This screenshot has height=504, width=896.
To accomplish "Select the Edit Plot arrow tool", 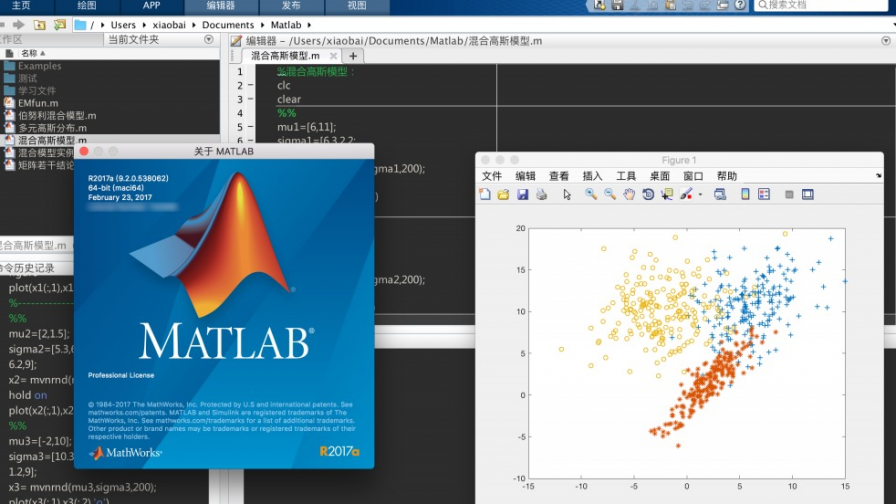I will click(567, 194).
